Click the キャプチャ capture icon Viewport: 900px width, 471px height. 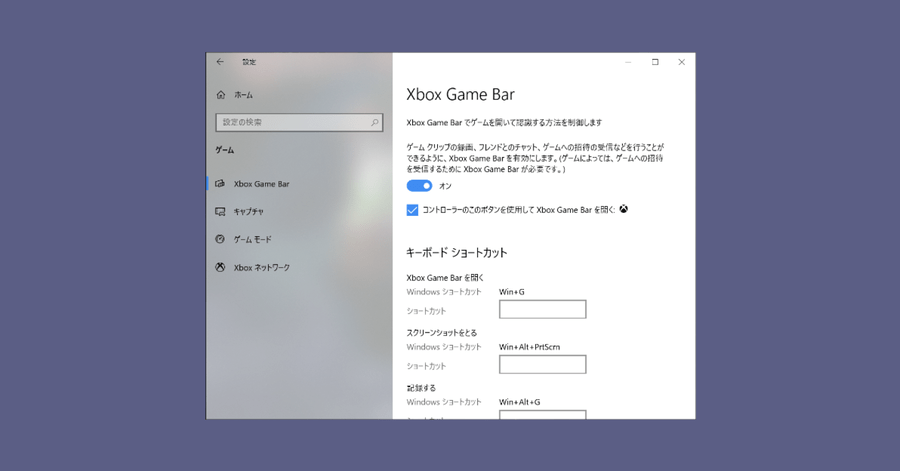coord(220,212)
